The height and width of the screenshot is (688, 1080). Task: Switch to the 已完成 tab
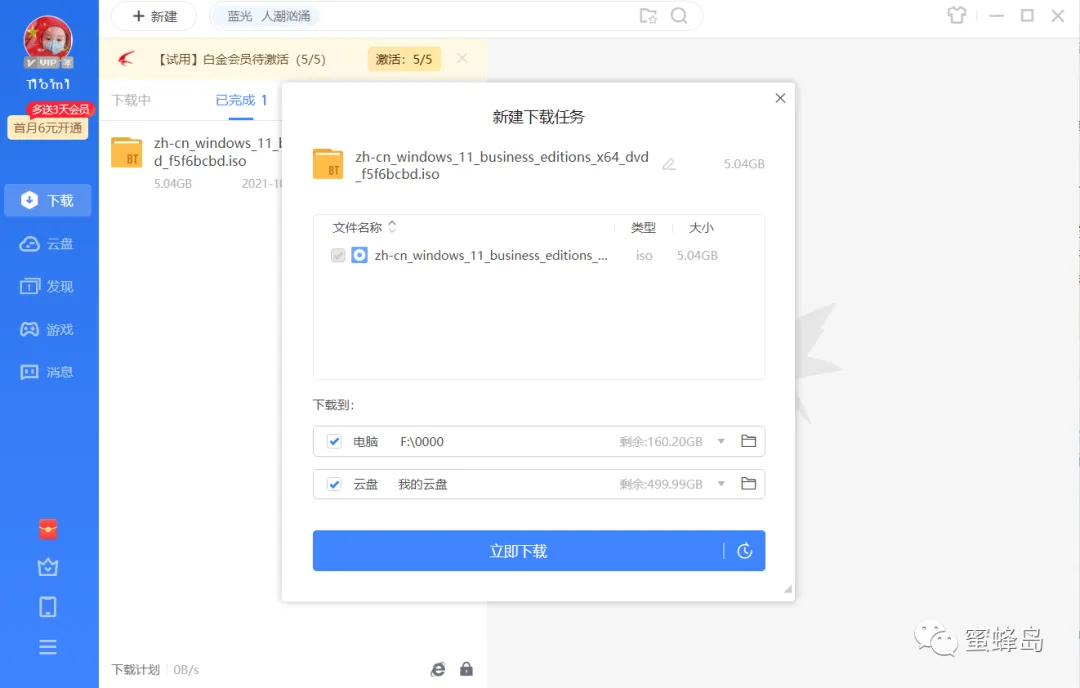pos(241,101)
